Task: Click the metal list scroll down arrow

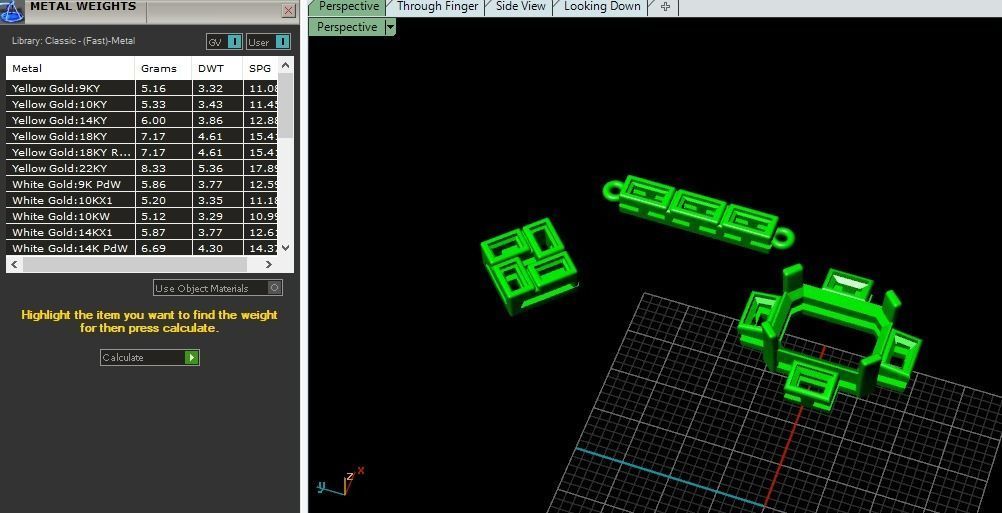Action: tap(286, 248)
